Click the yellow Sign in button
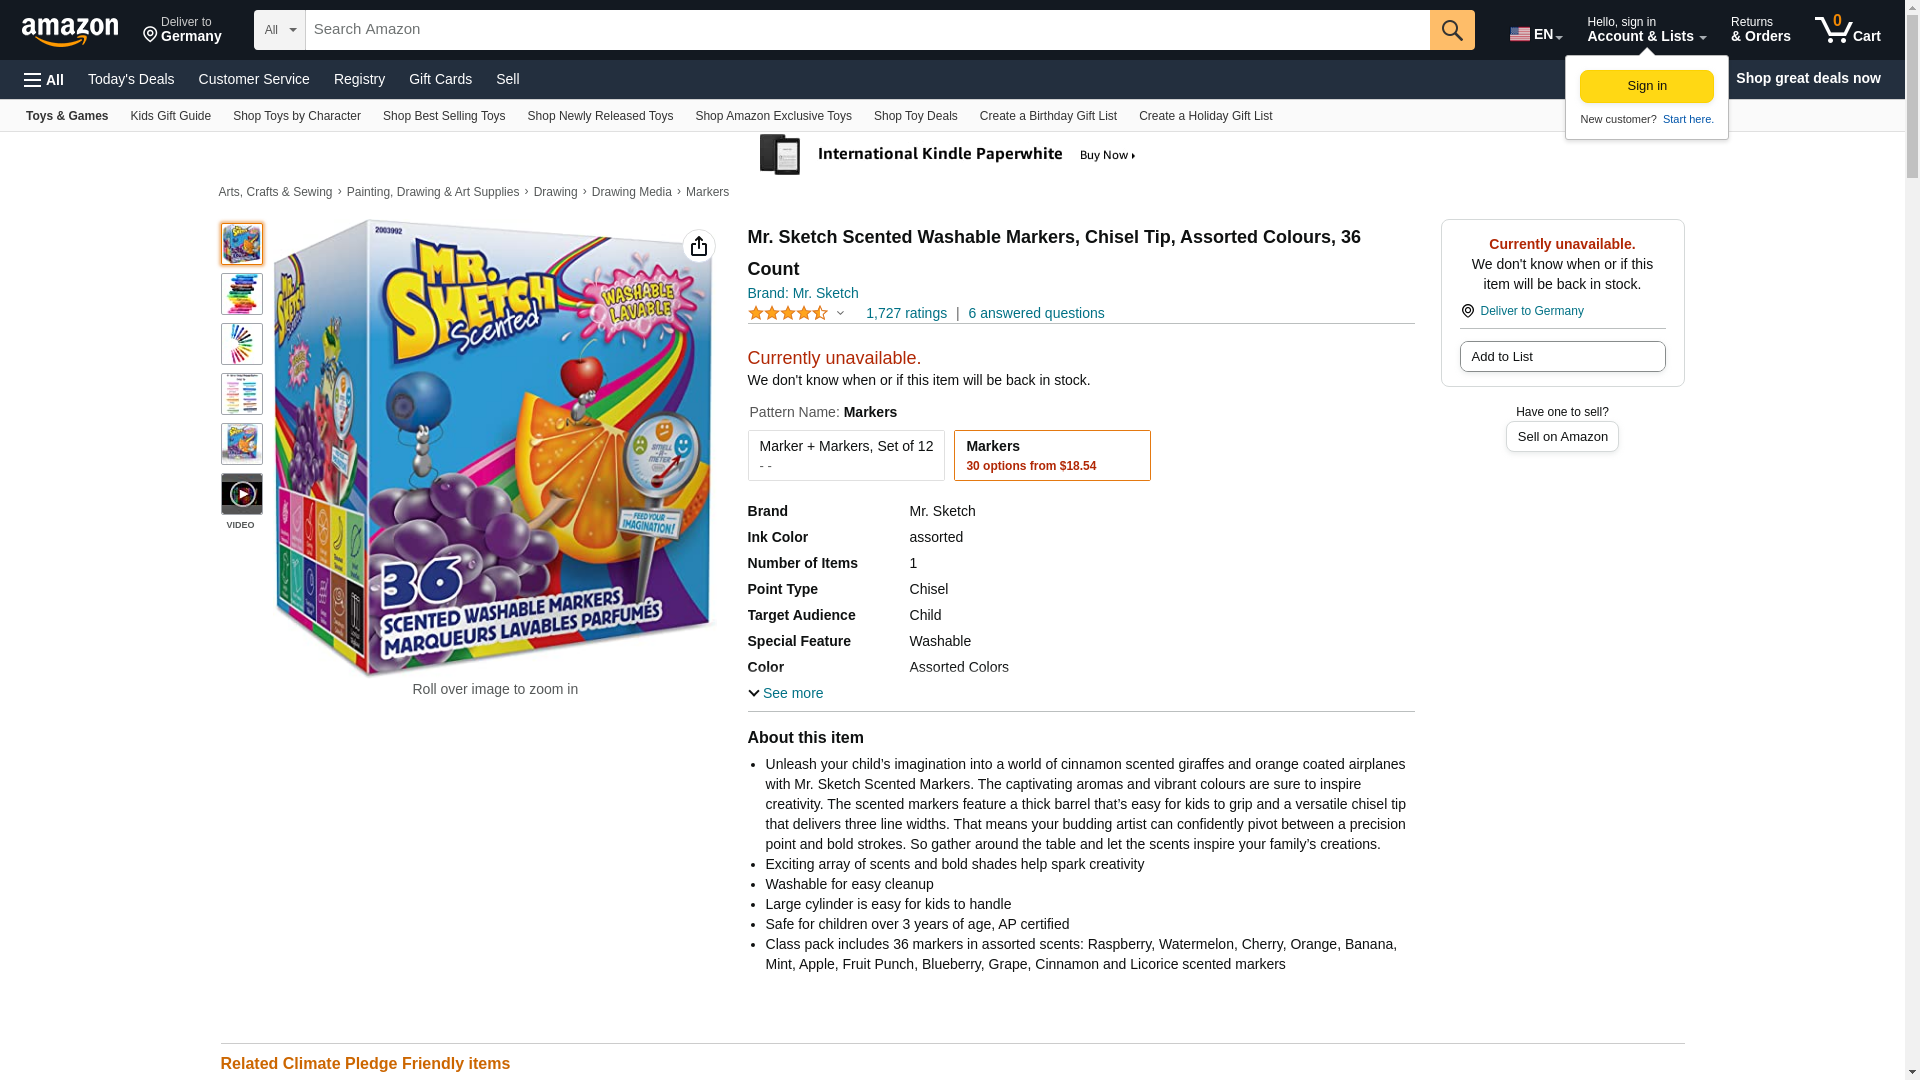Viewport: 1920px width, 1080px height. click(1646, 86)
